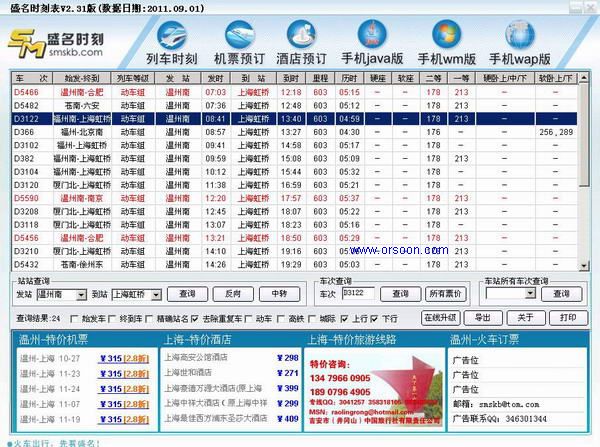
Task: Sort by 发时 column header
Action: click(x=215, y=78)
